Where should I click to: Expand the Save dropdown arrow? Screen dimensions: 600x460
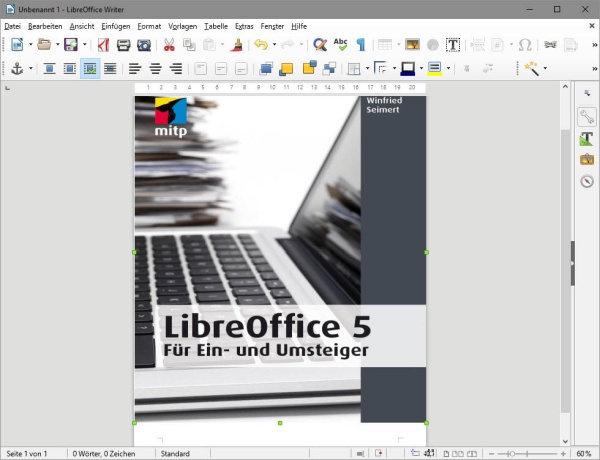85,45
